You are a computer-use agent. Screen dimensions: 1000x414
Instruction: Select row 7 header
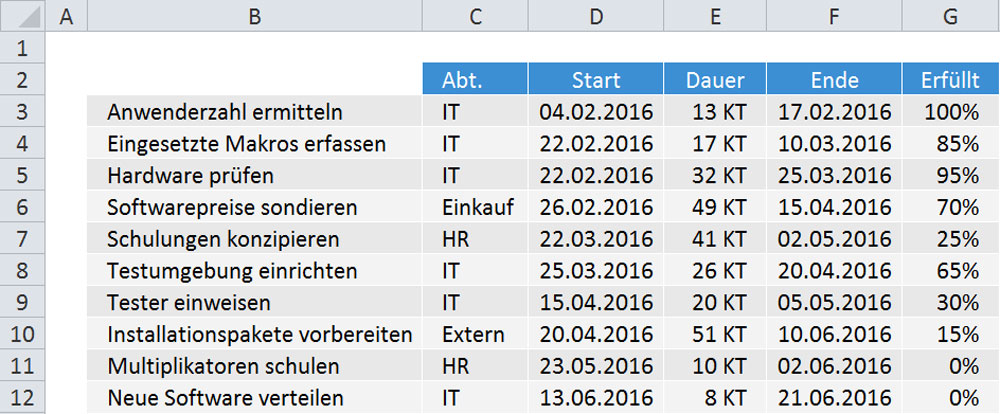coord(23,240)
